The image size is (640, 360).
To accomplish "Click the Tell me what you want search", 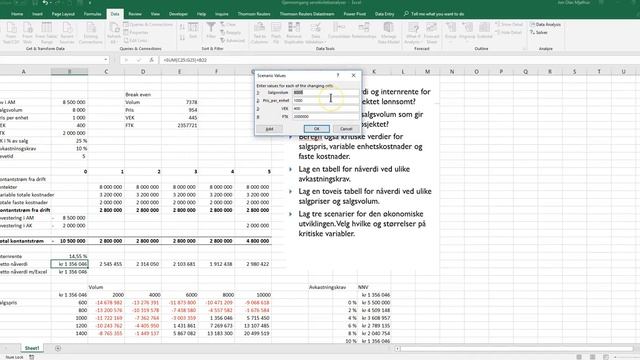I will coord(434,14).
